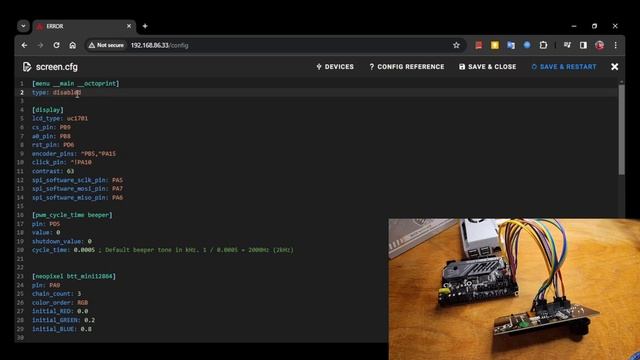Open the Chrome three-dot menu

(x=616, y=45)
